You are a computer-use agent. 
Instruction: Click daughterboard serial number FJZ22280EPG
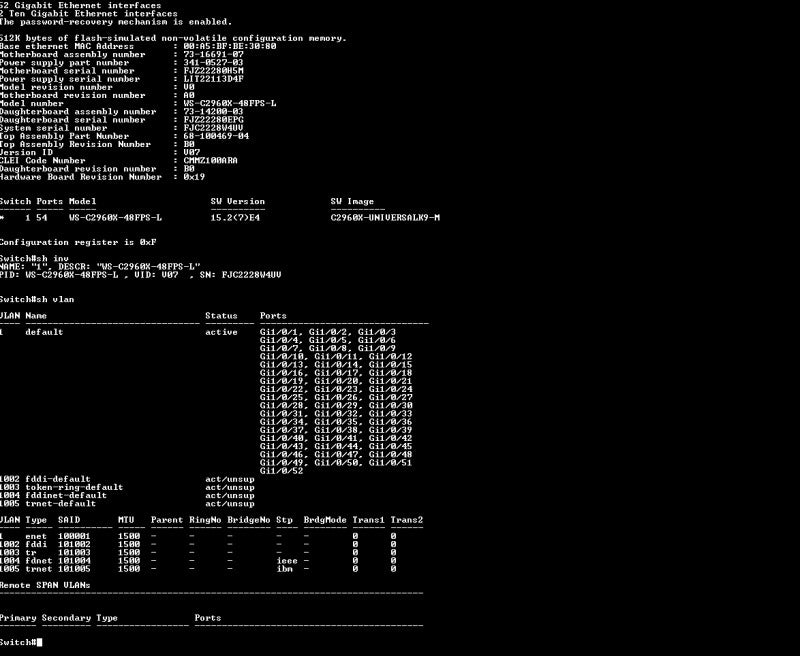tap(213, 120)
